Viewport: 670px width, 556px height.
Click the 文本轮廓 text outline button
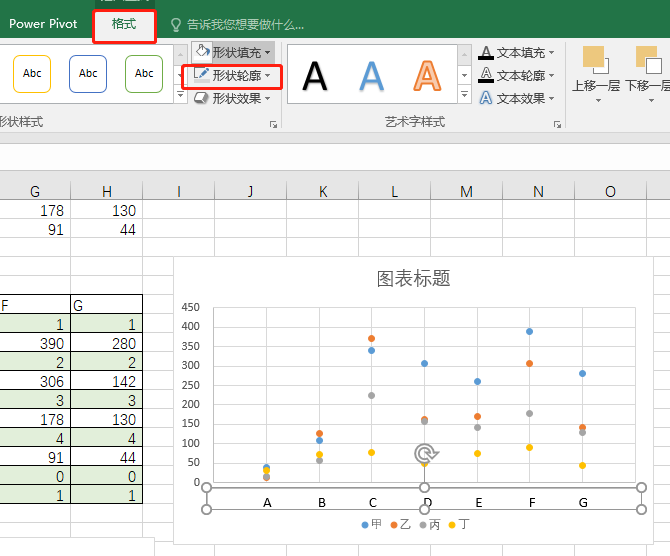click(x=514, y=75)
